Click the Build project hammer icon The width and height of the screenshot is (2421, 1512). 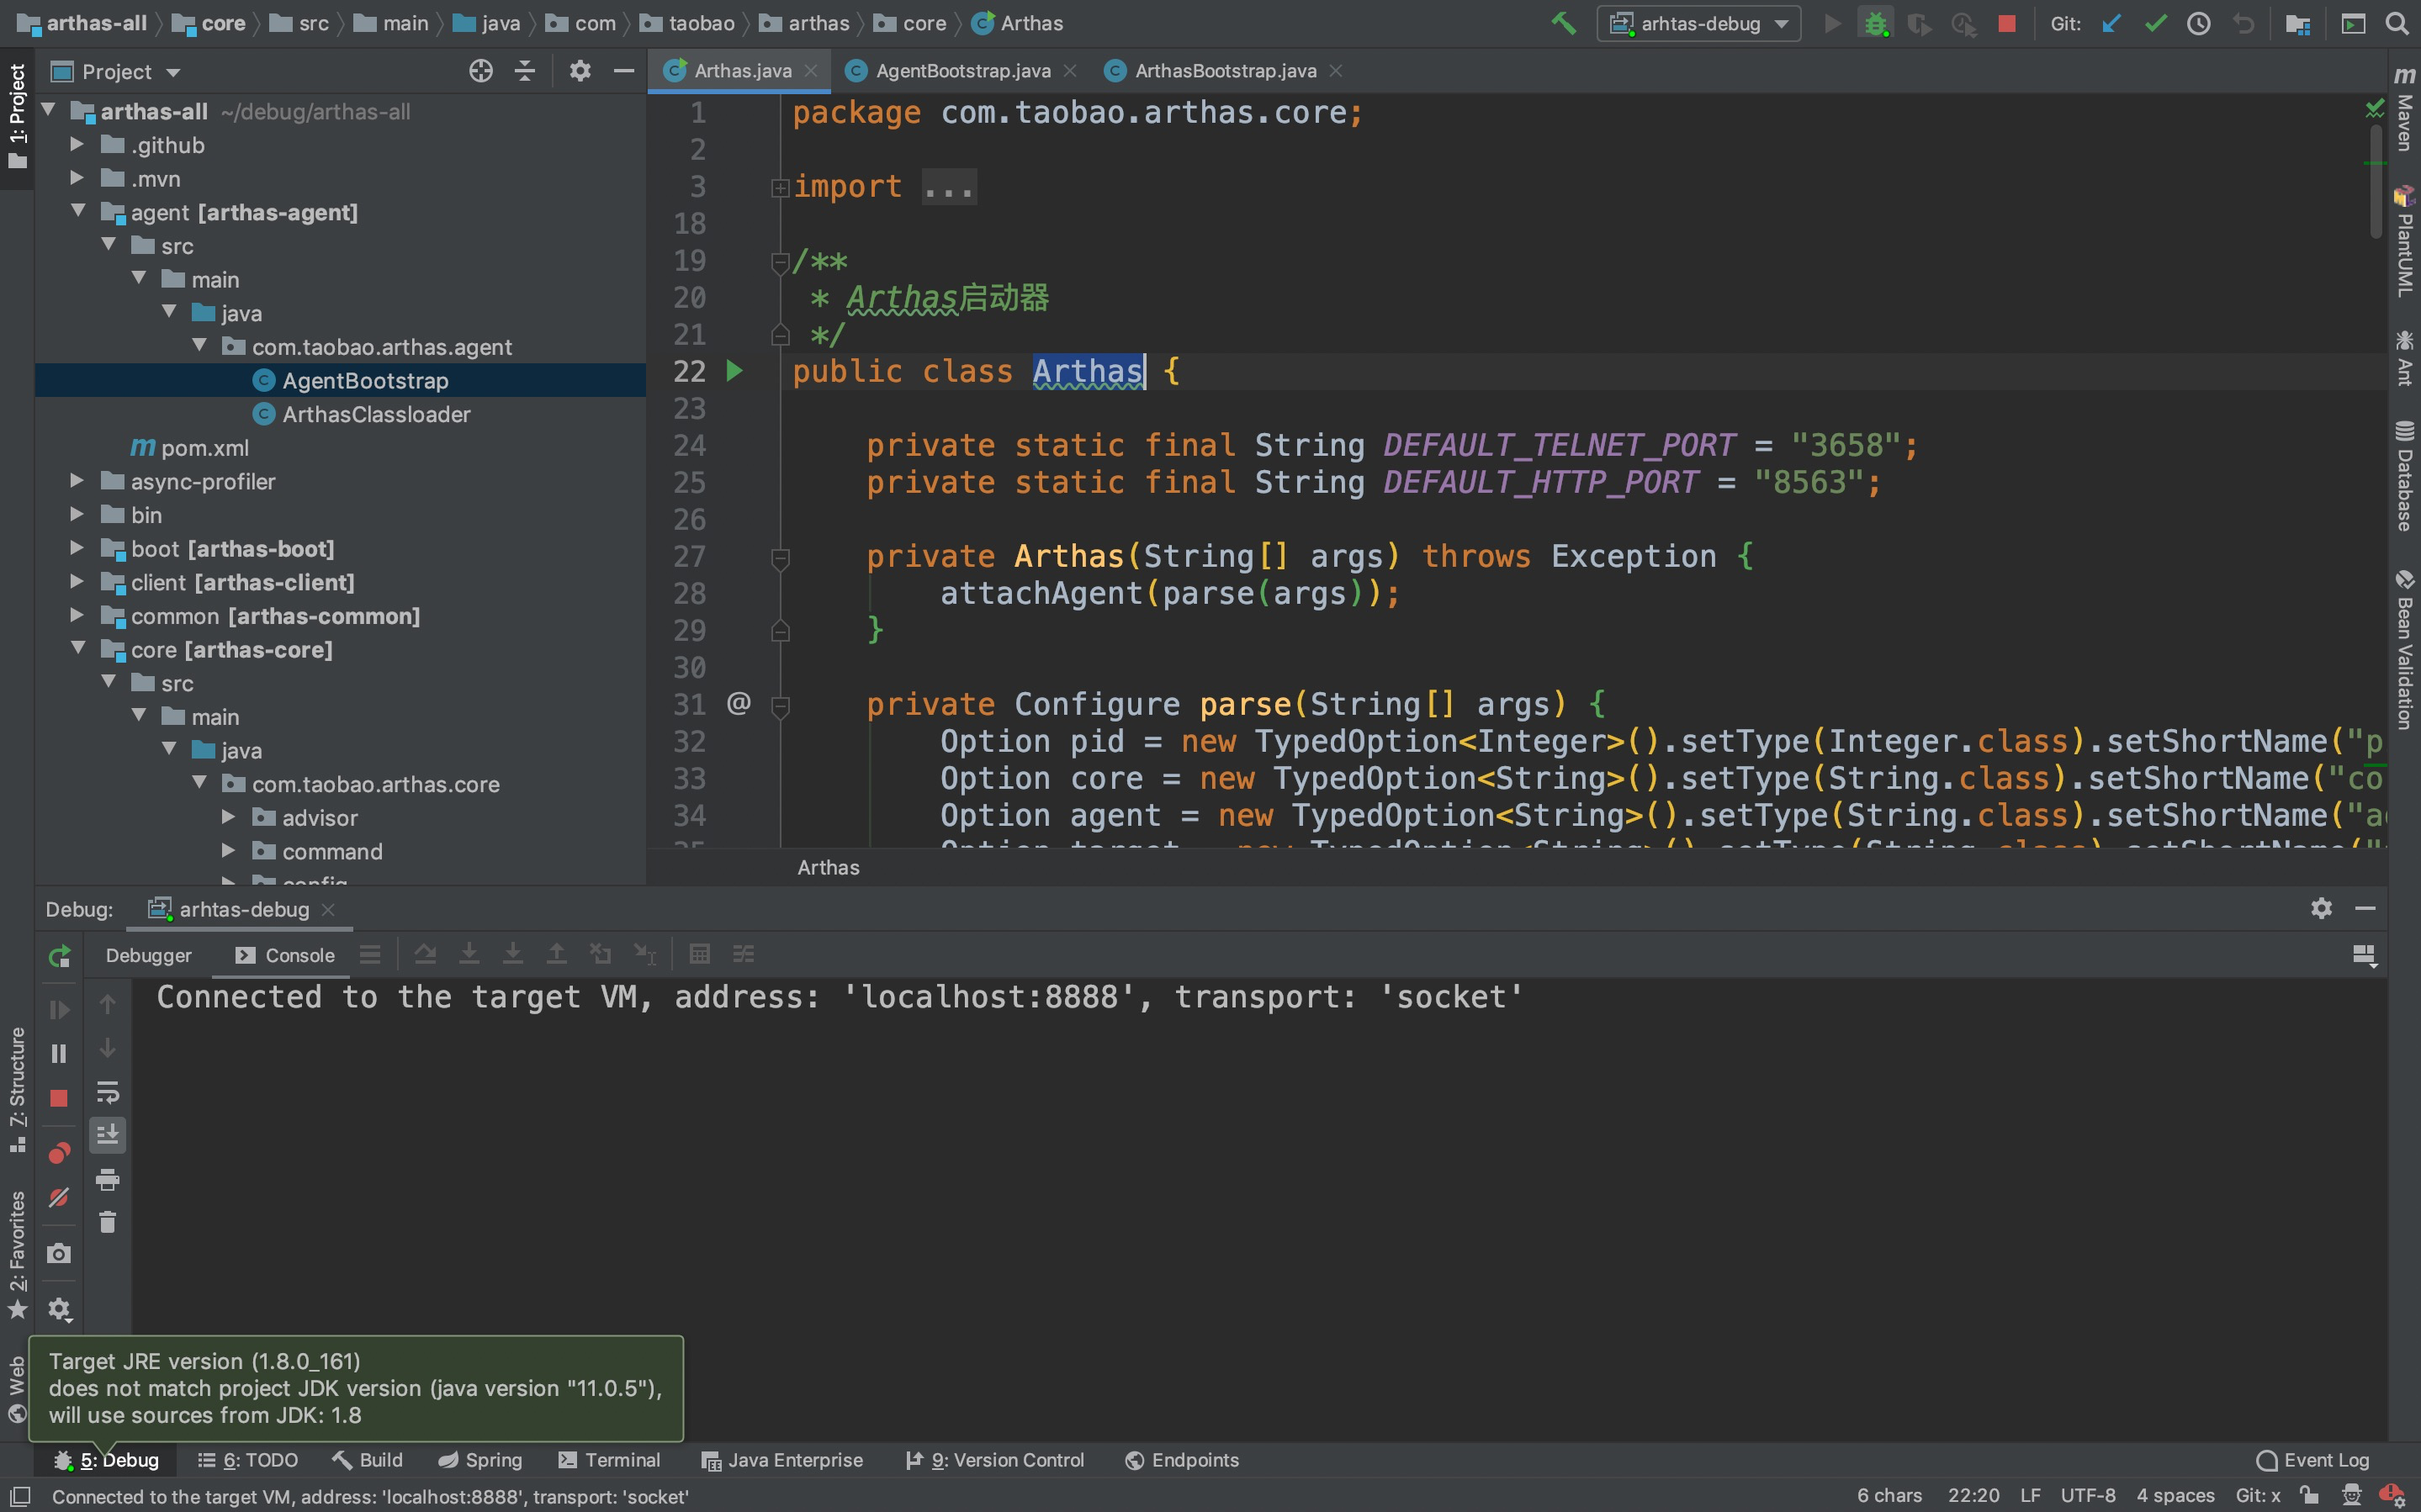(x=1563, y=23)
